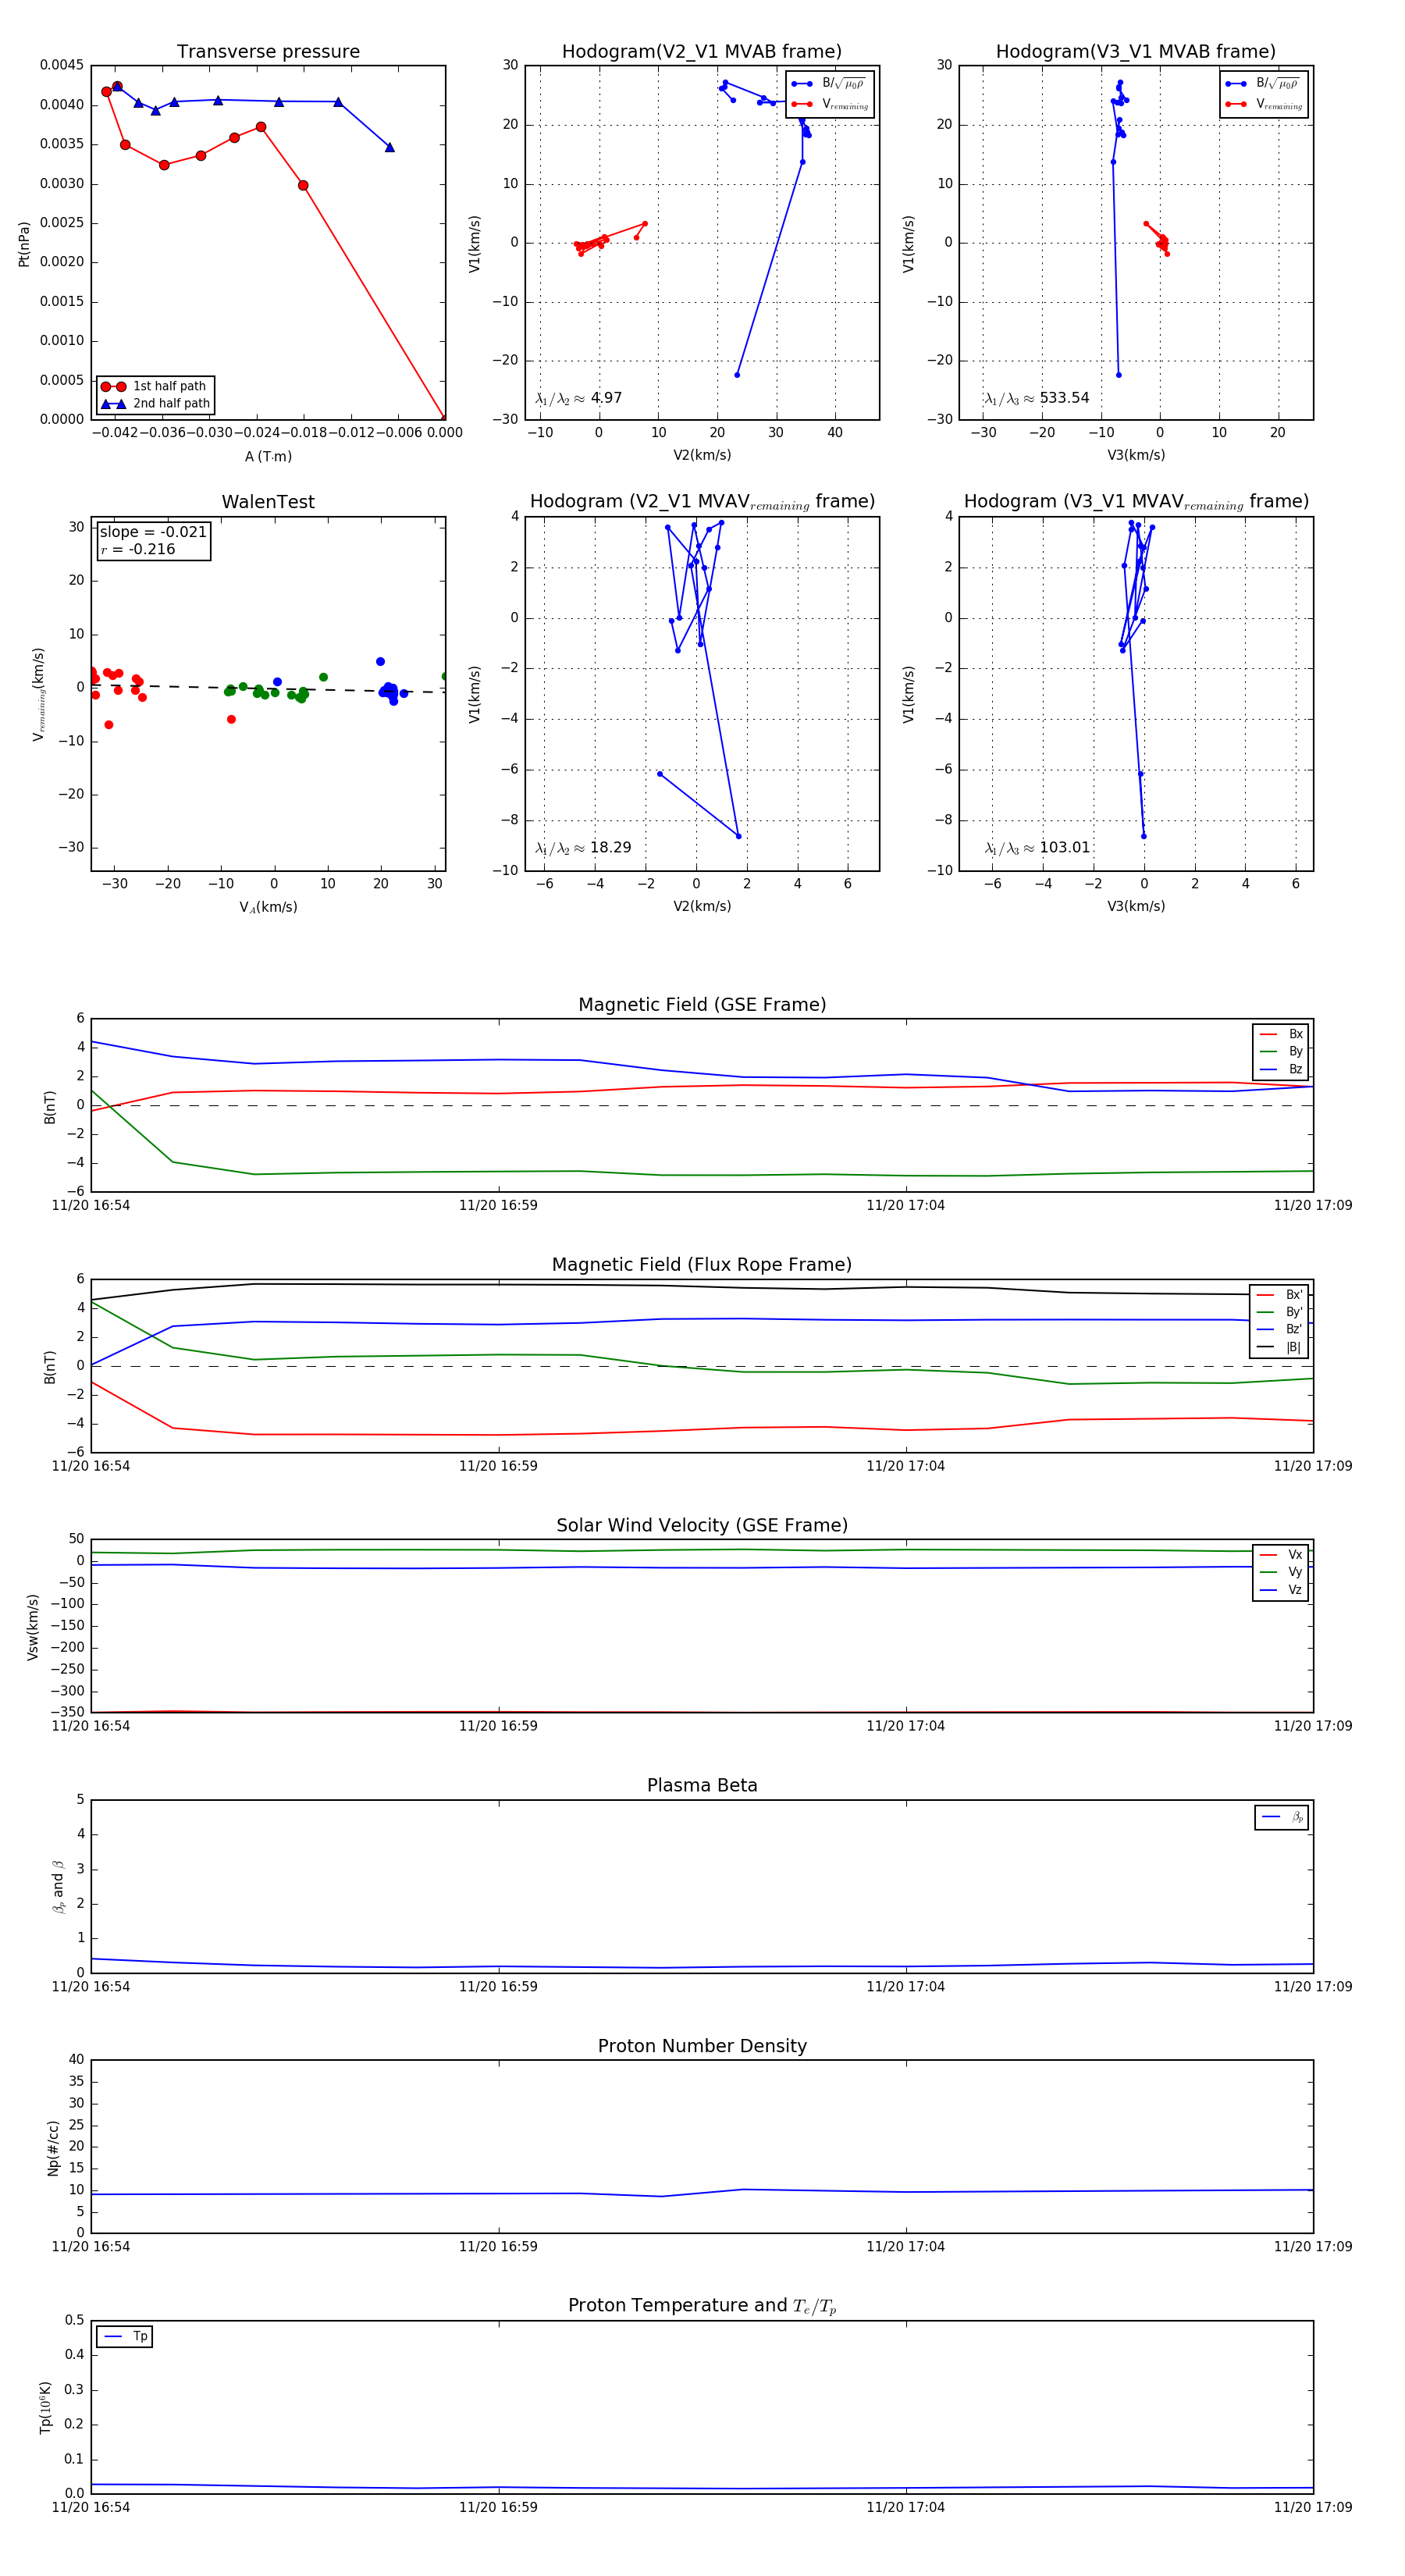Click the "Magnetic Field (Flux Rope Frame)" title
The width and height of the screenshot is (1405, 2576).
[x=702, y=1265]
